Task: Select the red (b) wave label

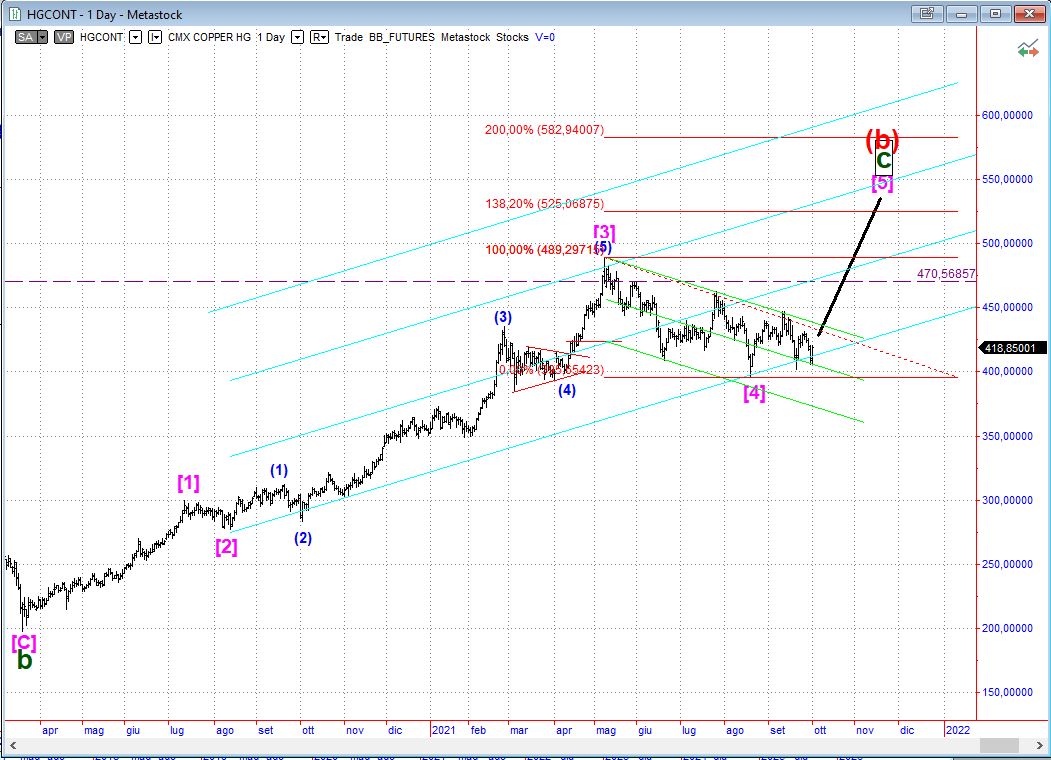Action: [x=882, y=139]
